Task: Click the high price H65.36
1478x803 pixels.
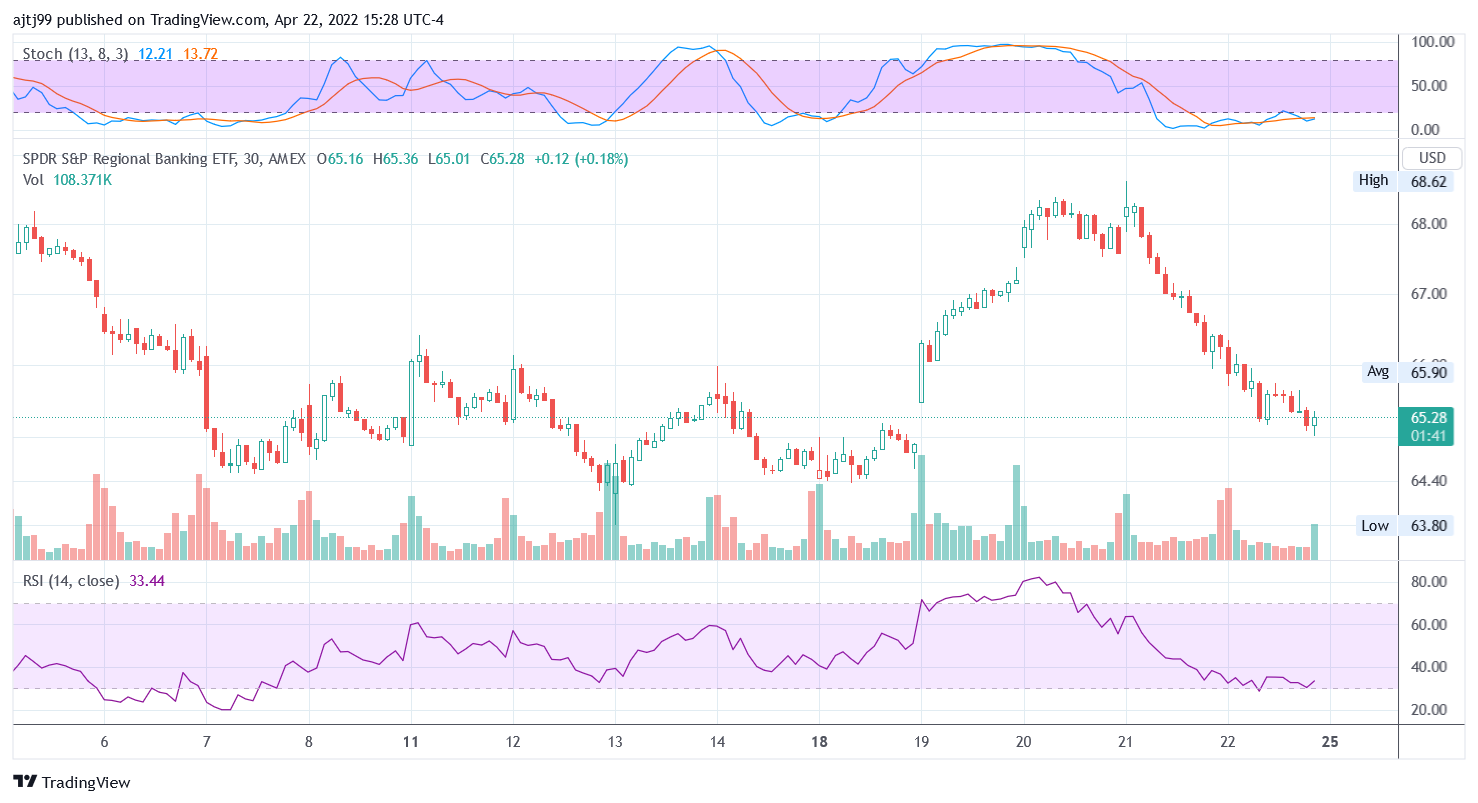Action: 396,158
